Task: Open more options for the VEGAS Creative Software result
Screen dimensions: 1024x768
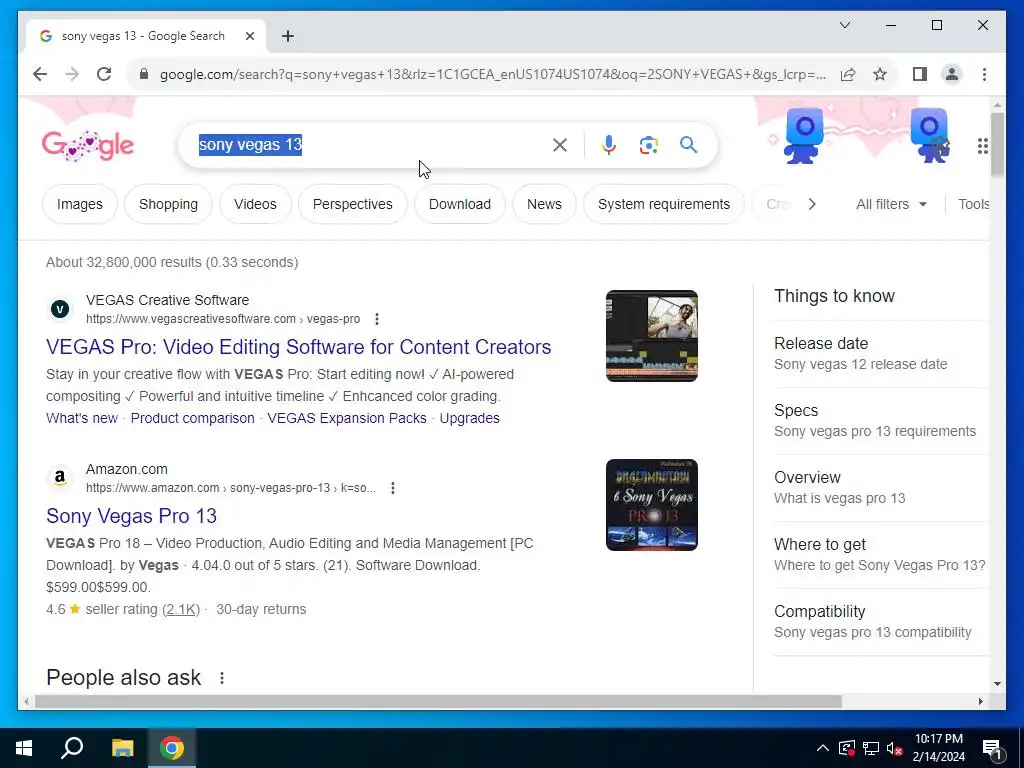Action: (377, 319)
